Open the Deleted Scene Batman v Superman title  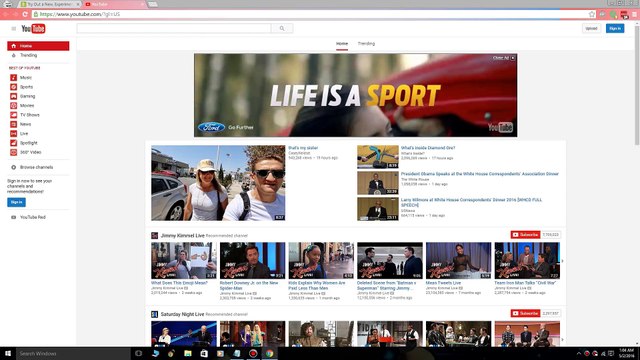pos(387,285)
